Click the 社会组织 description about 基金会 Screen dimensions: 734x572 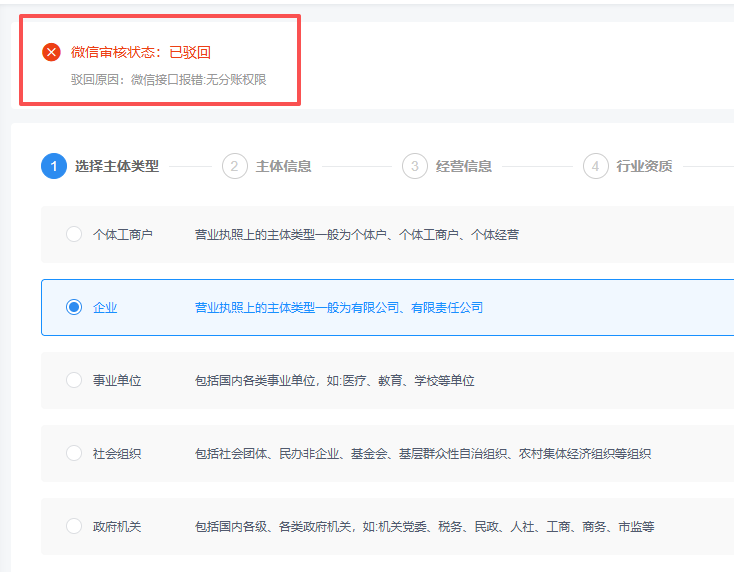[x=423, y=454]
